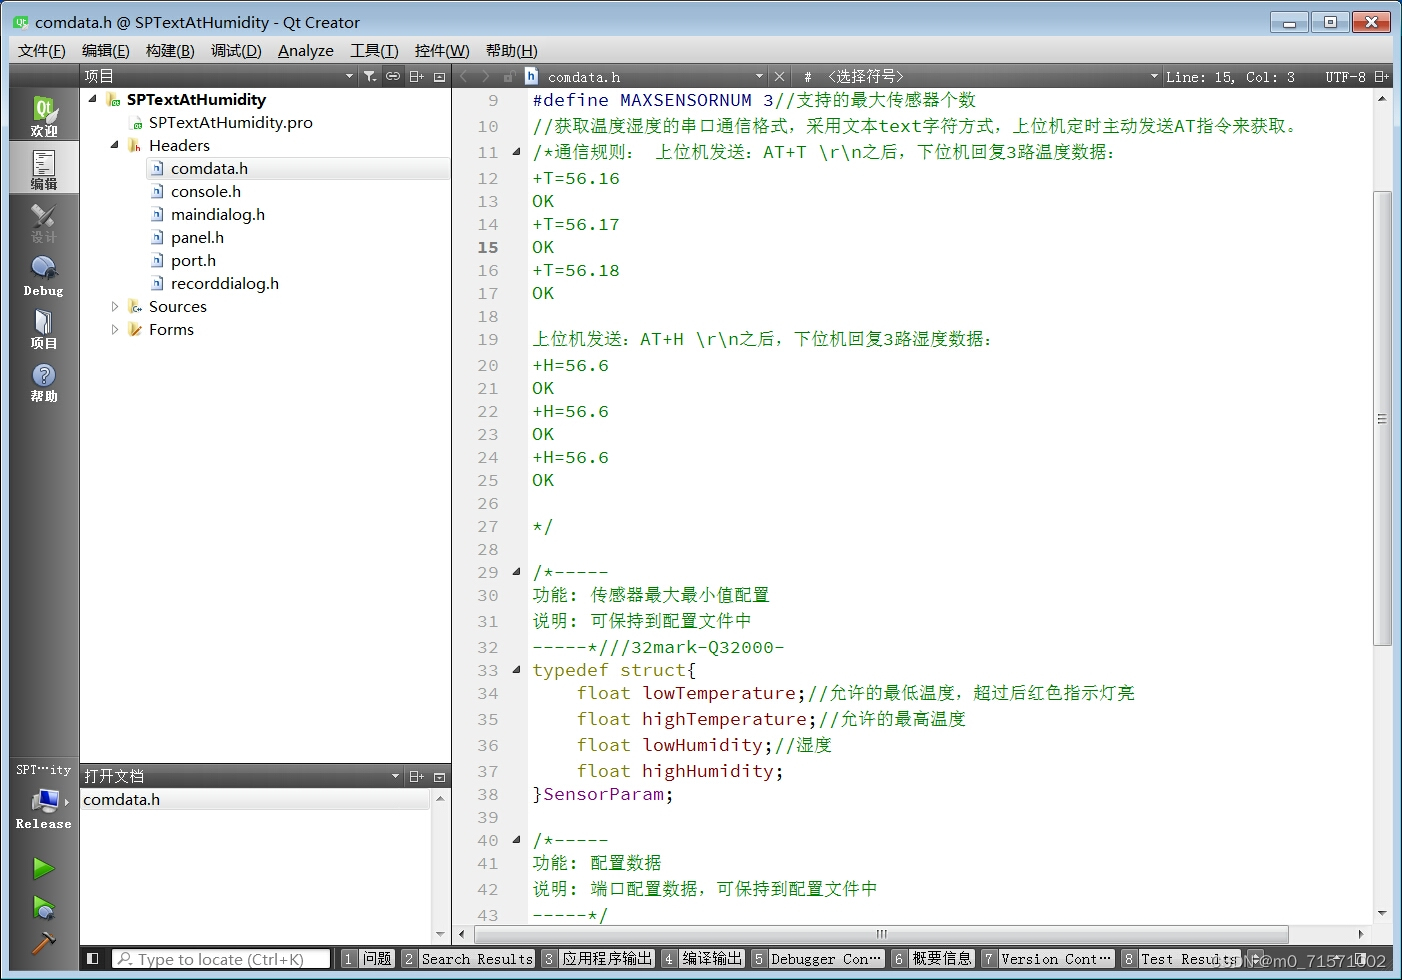Open the Help (帮助) menu

[512, 50]
